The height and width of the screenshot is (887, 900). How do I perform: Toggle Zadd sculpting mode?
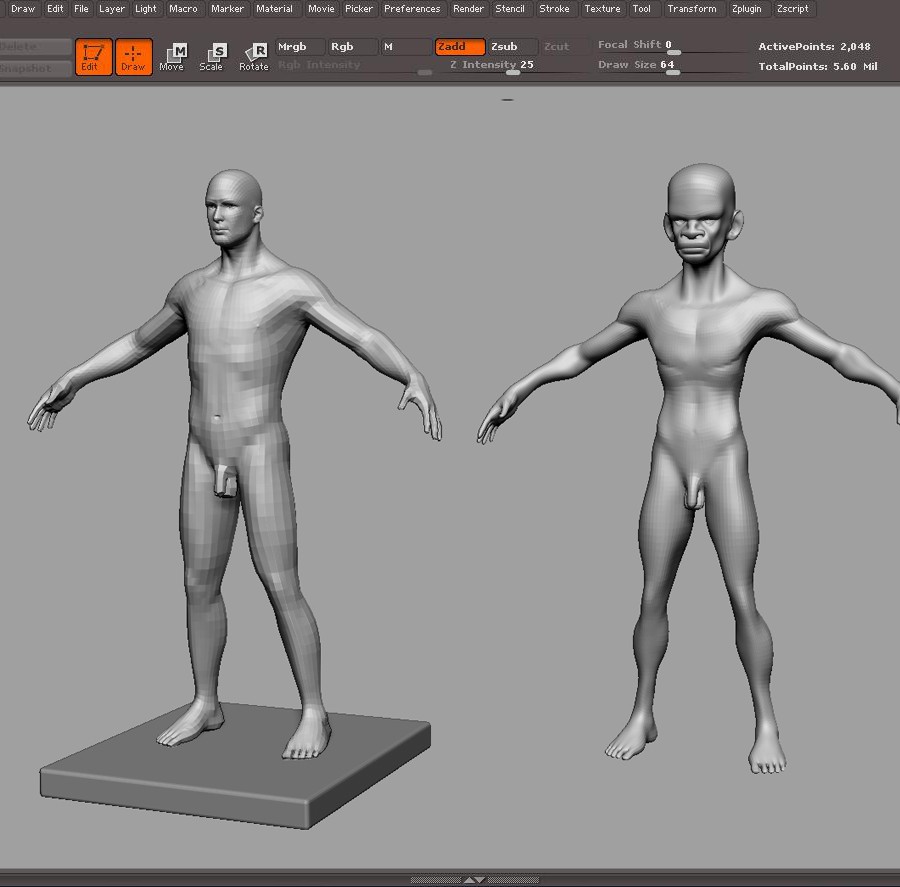(x=460, y=47)
